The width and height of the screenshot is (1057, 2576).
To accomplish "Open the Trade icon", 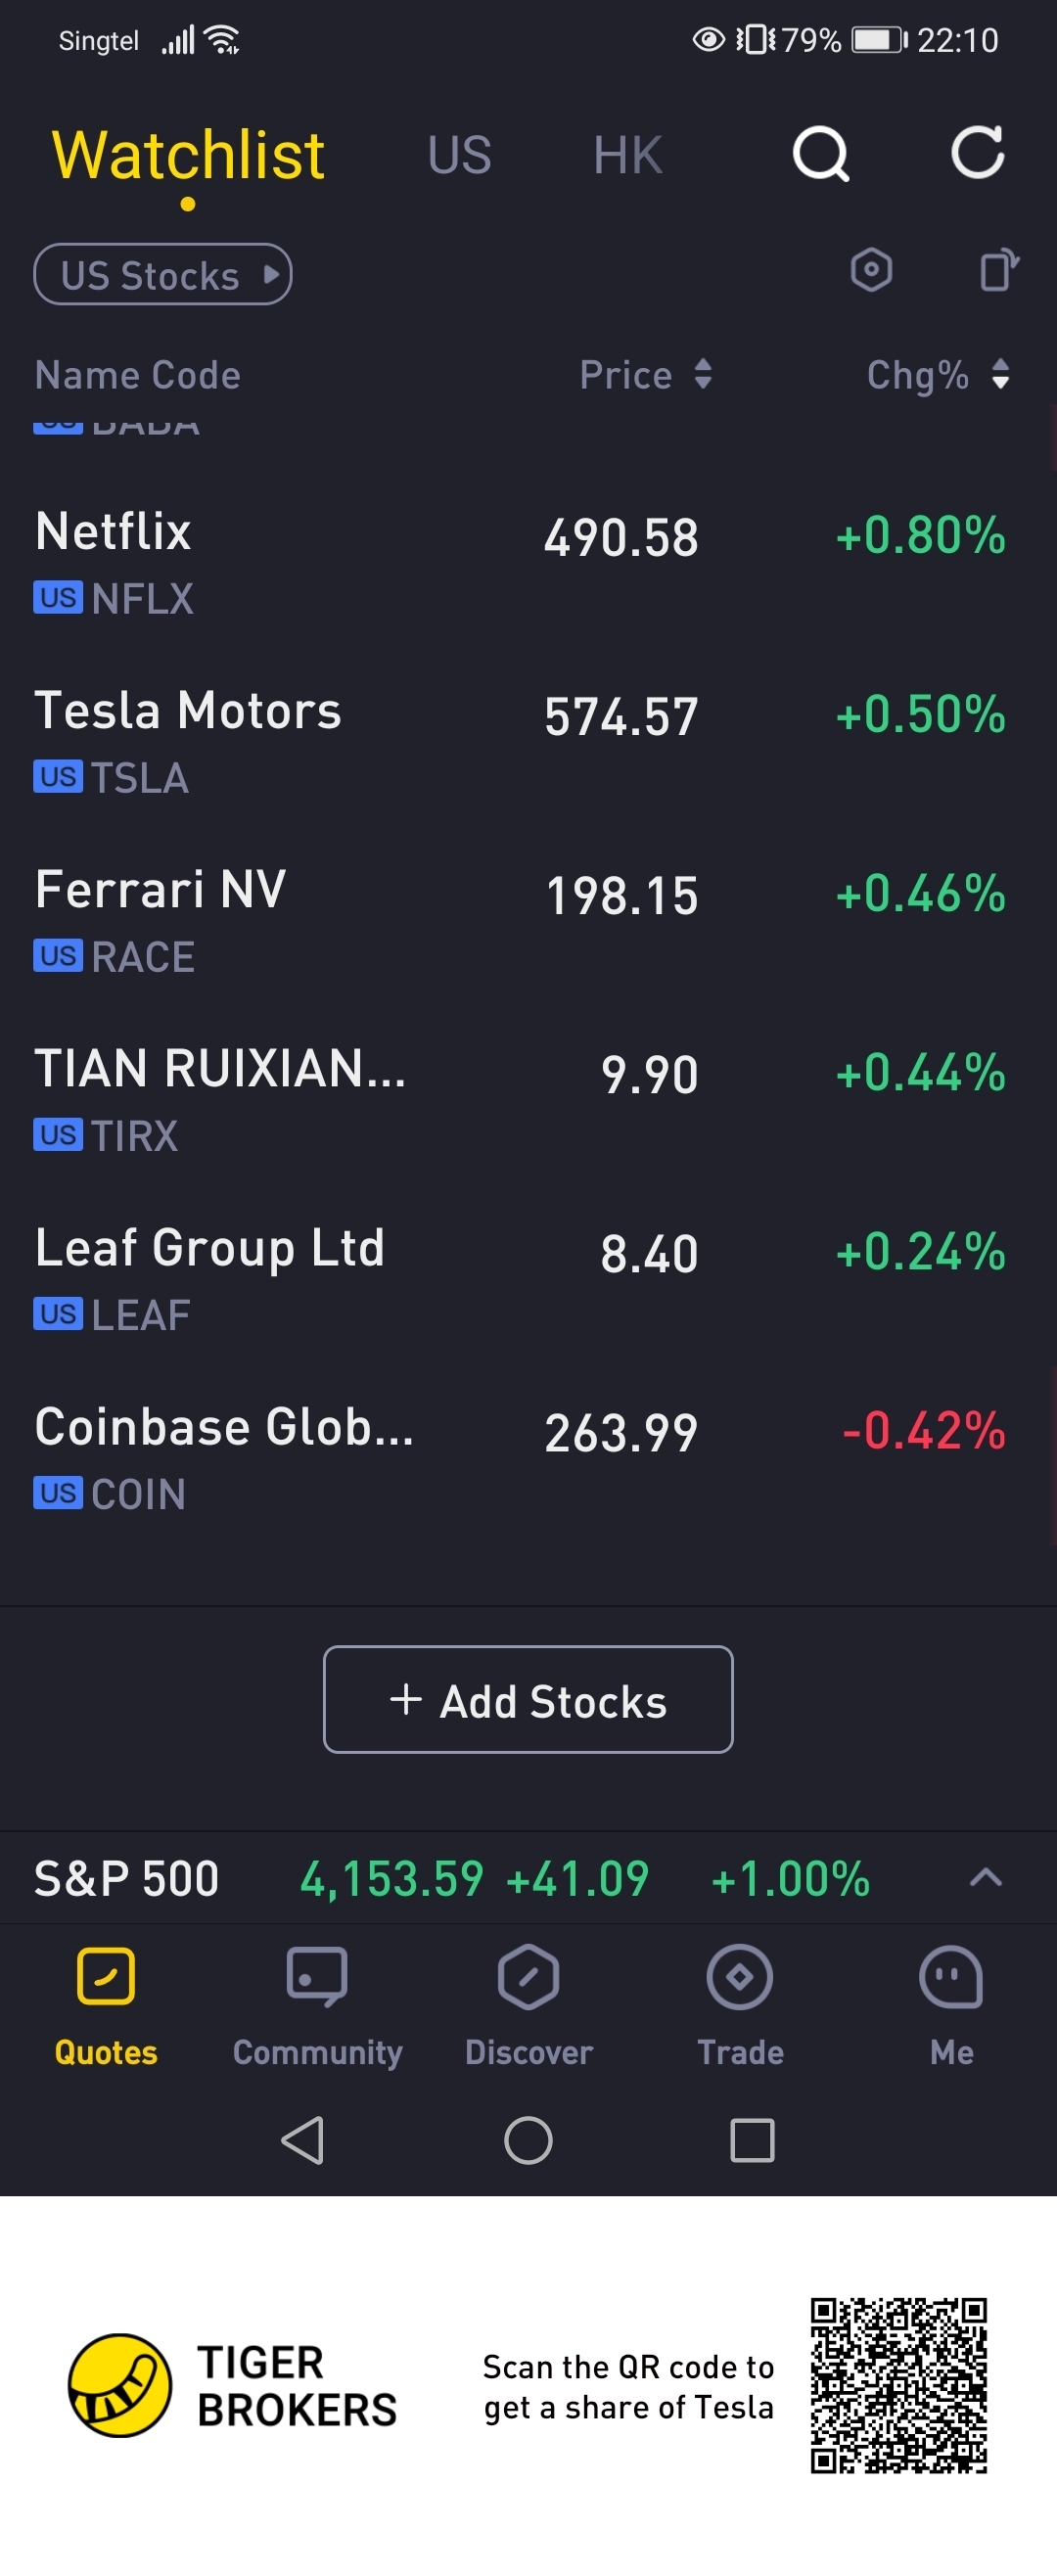I will [740, 1976].
